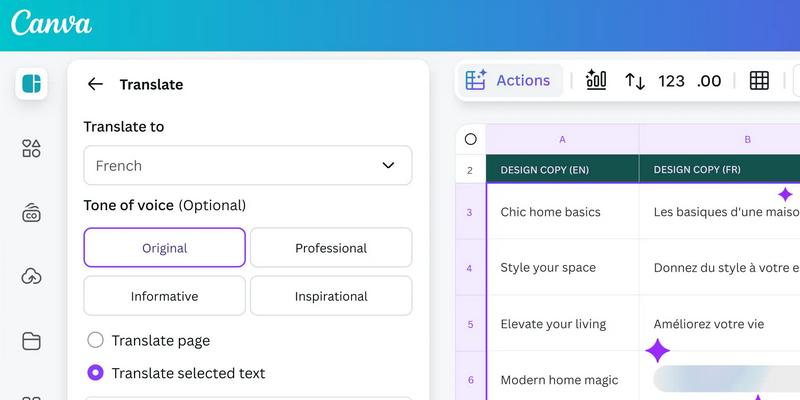Screen dimensions: 800x400
Task: Open the Design templates sidebar icon
Action: [x=31, y=84]
